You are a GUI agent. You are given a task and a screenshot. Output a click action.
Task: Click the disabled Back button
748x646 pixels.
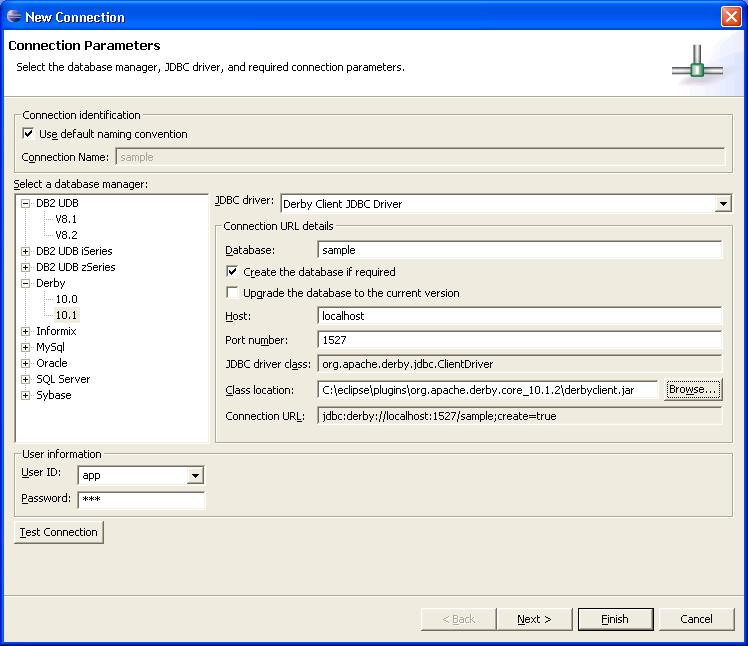coord(458,619)
